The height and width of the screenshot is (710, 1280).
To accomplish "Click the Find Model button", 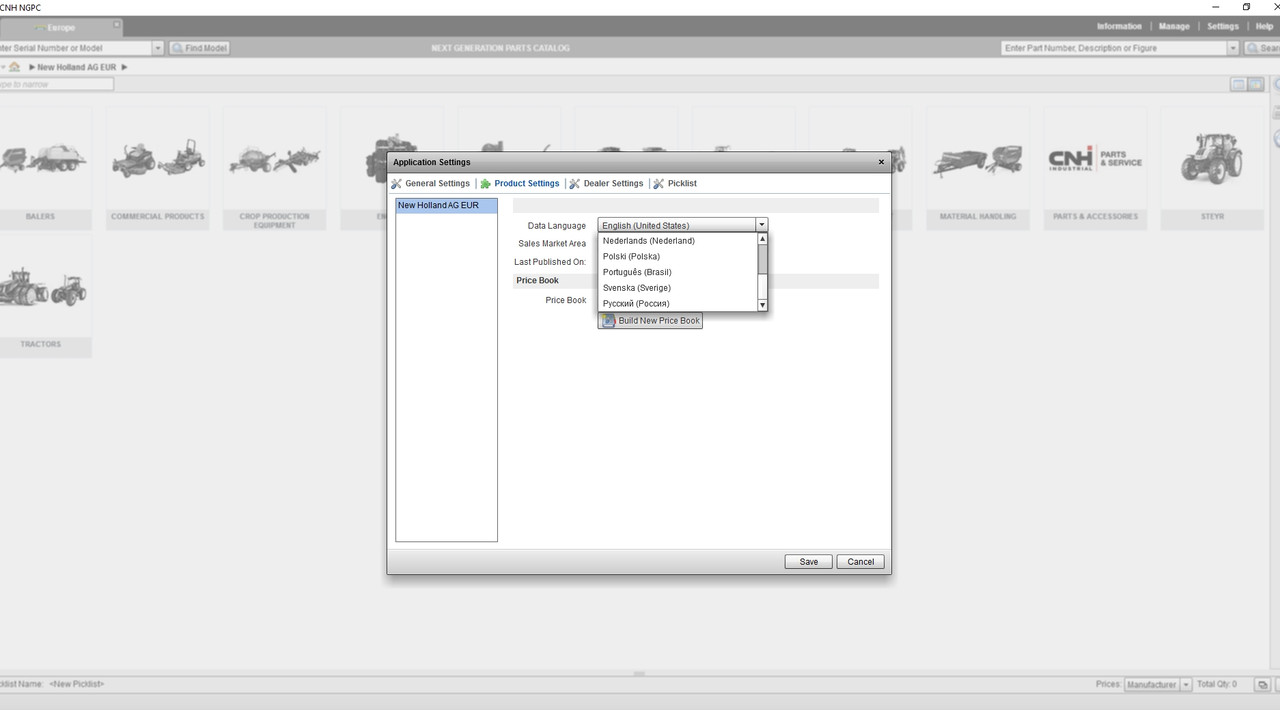I will [199, 48].
